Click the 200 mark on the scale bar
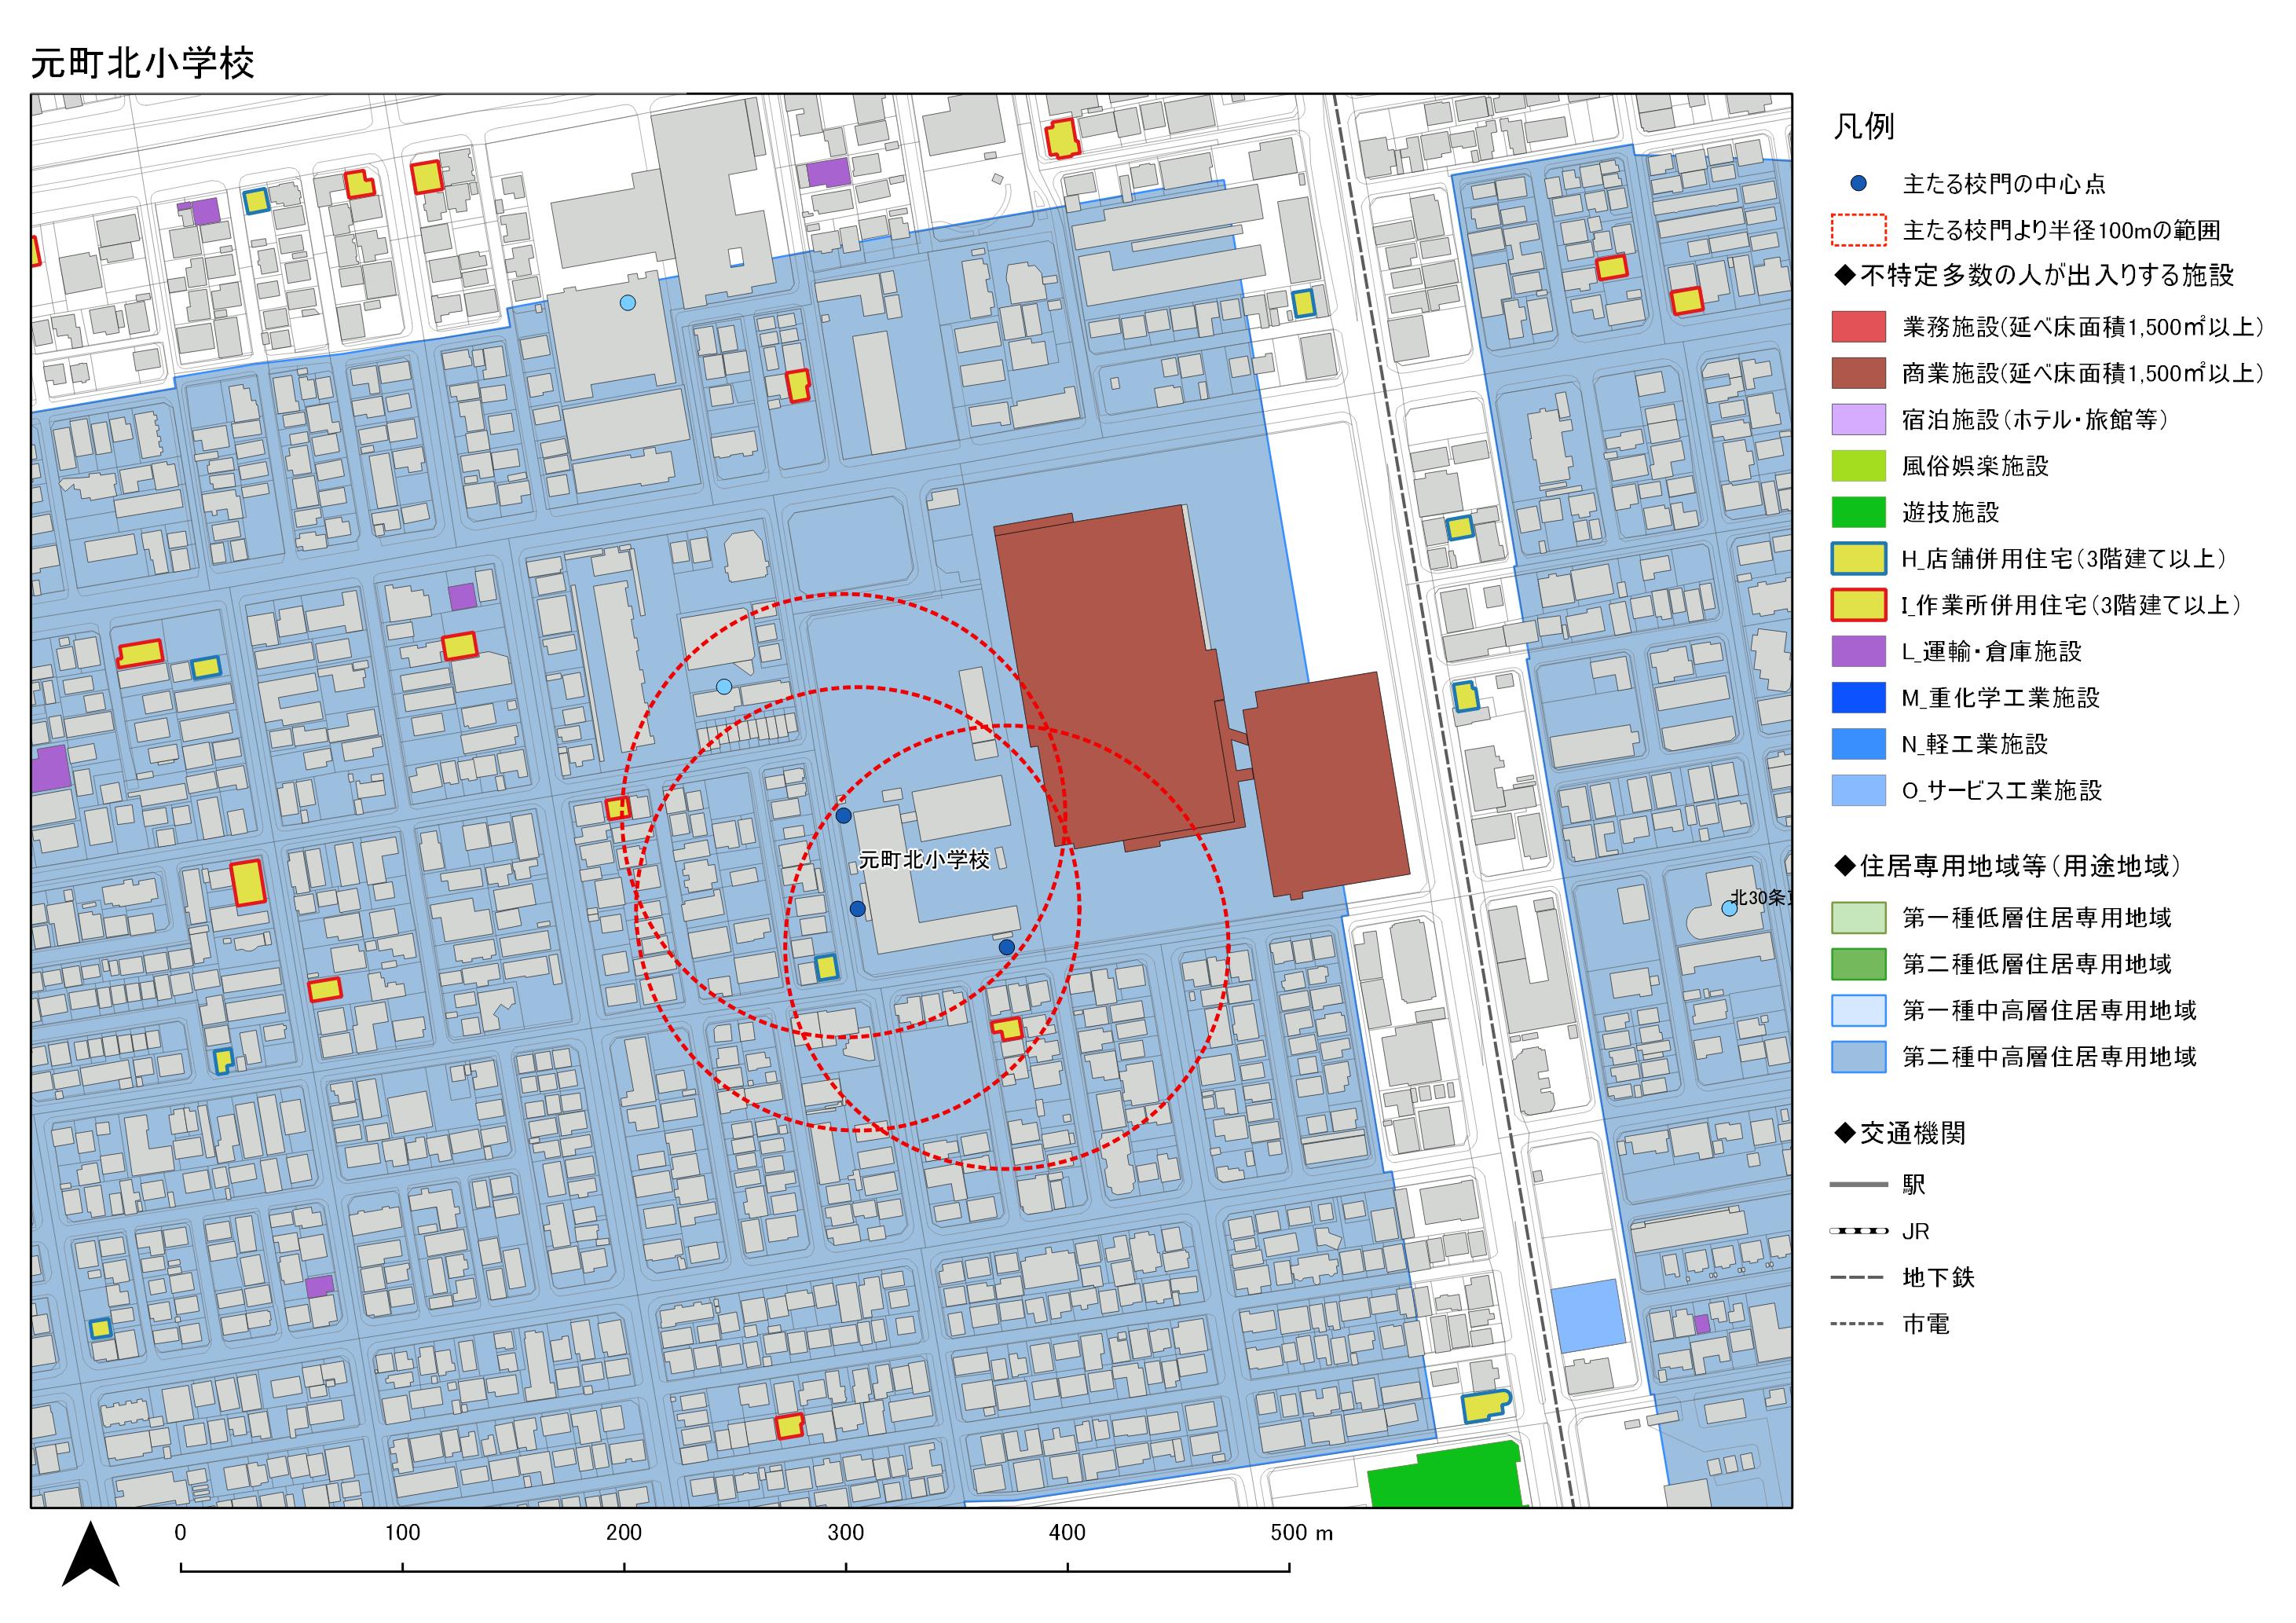The width and height of the screenshot is (2296, 1623). click(624, 1533)
